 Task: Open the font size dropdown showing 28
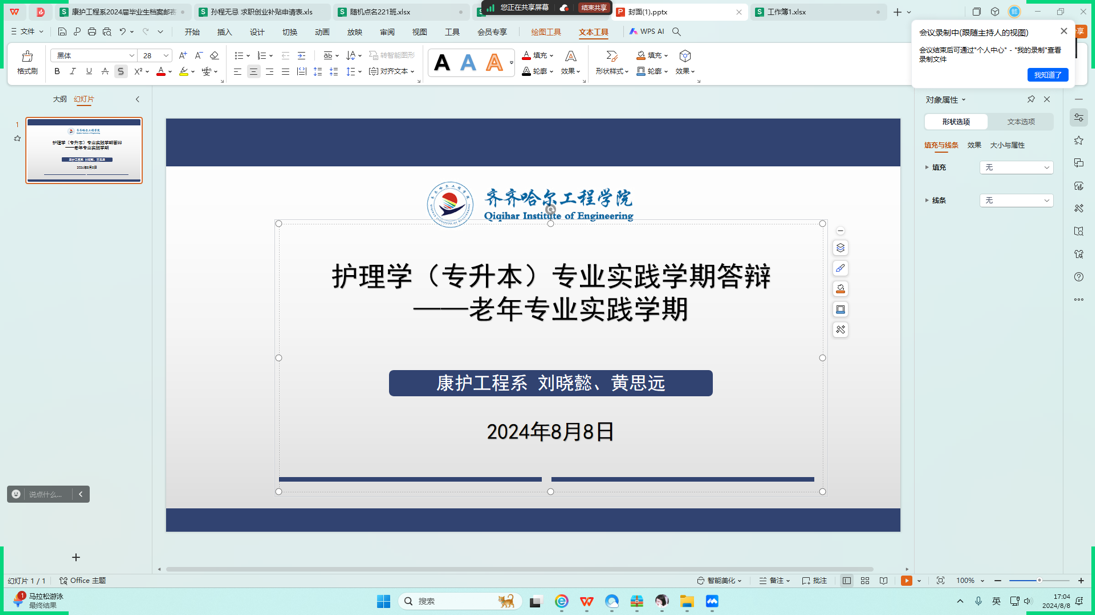[166, 56]
